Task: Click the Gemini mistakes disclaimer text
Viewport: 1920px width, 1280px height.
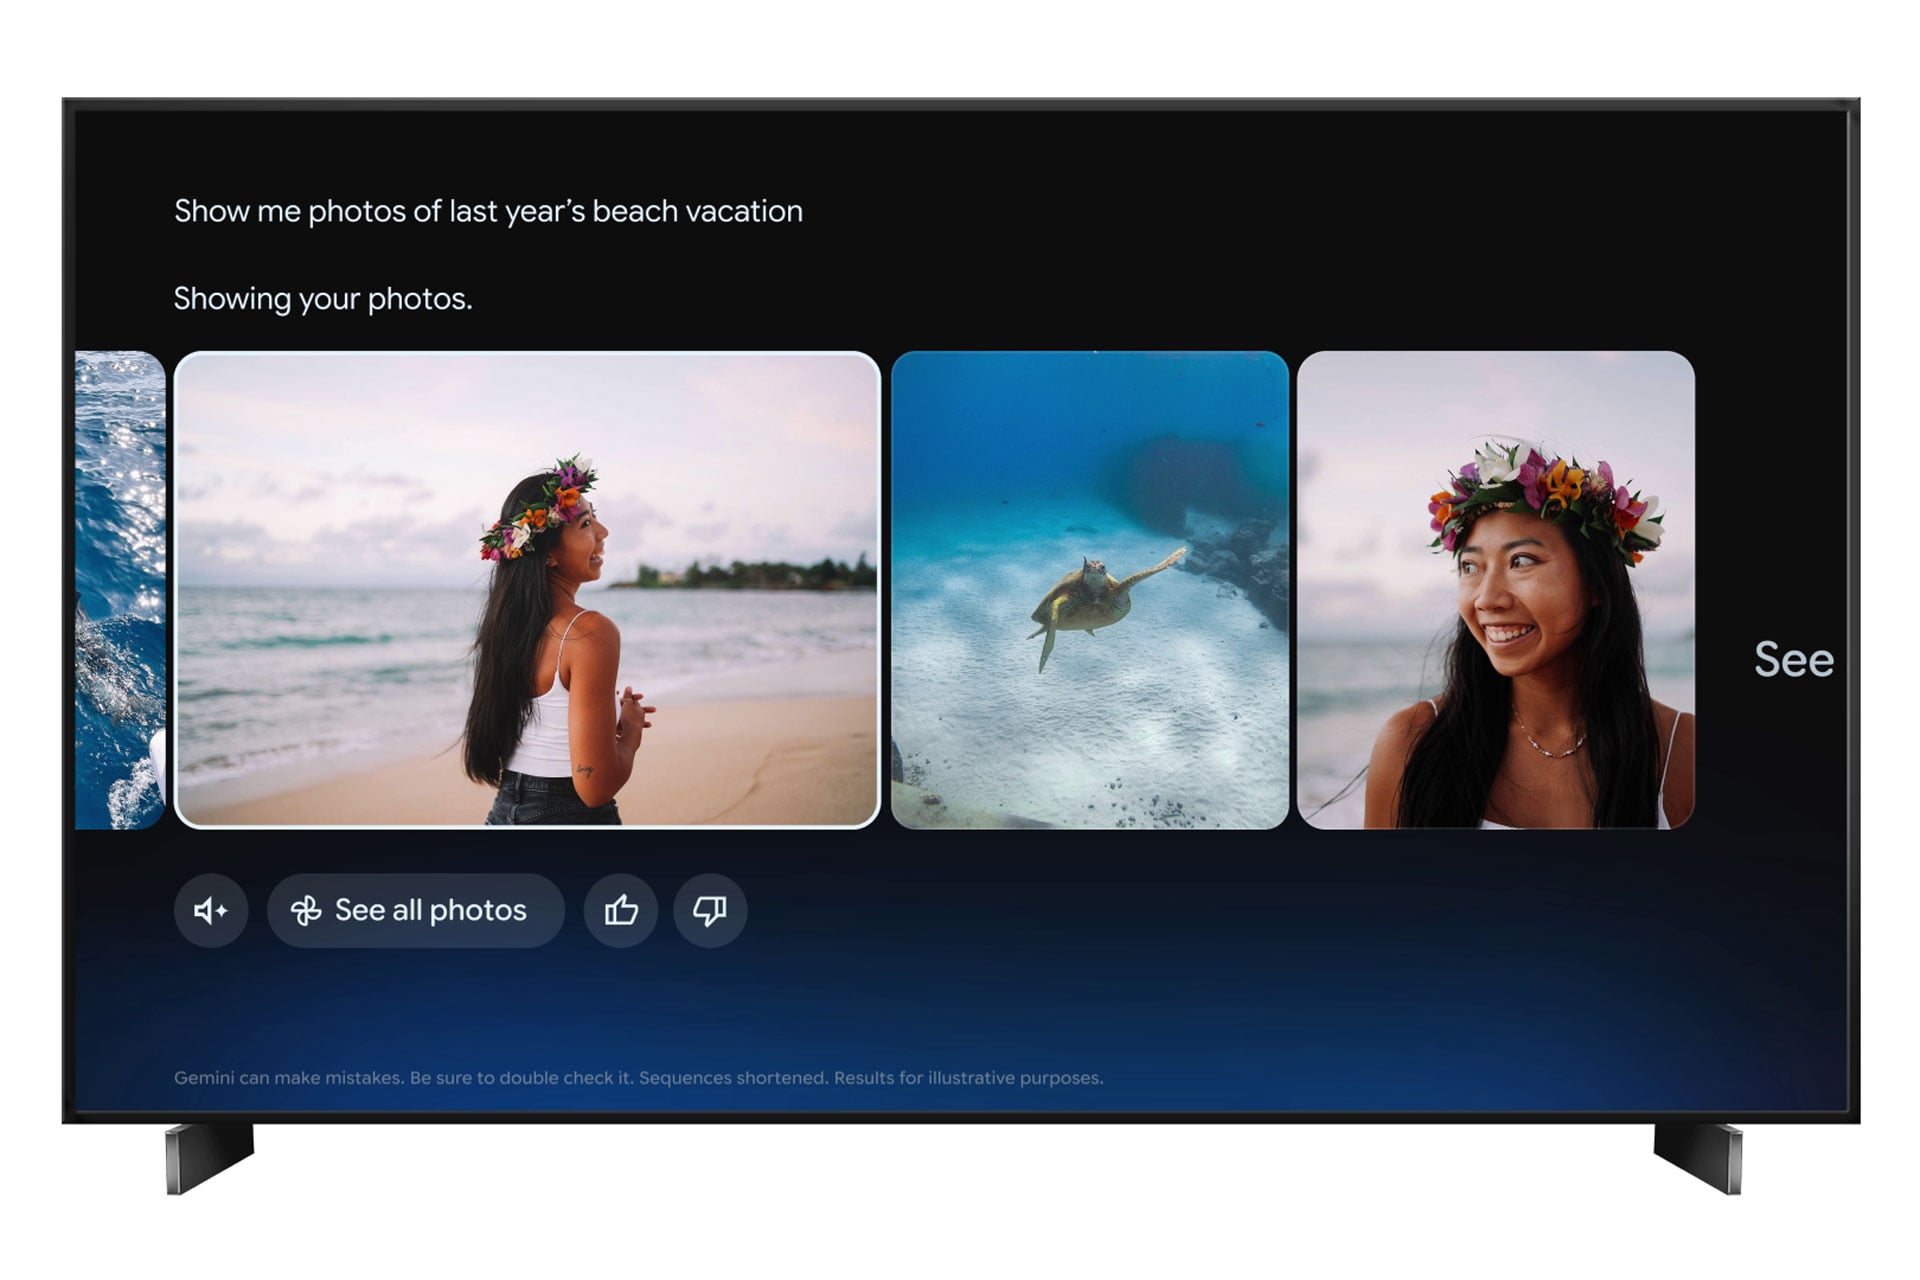Action: (x=638, y=1078)
